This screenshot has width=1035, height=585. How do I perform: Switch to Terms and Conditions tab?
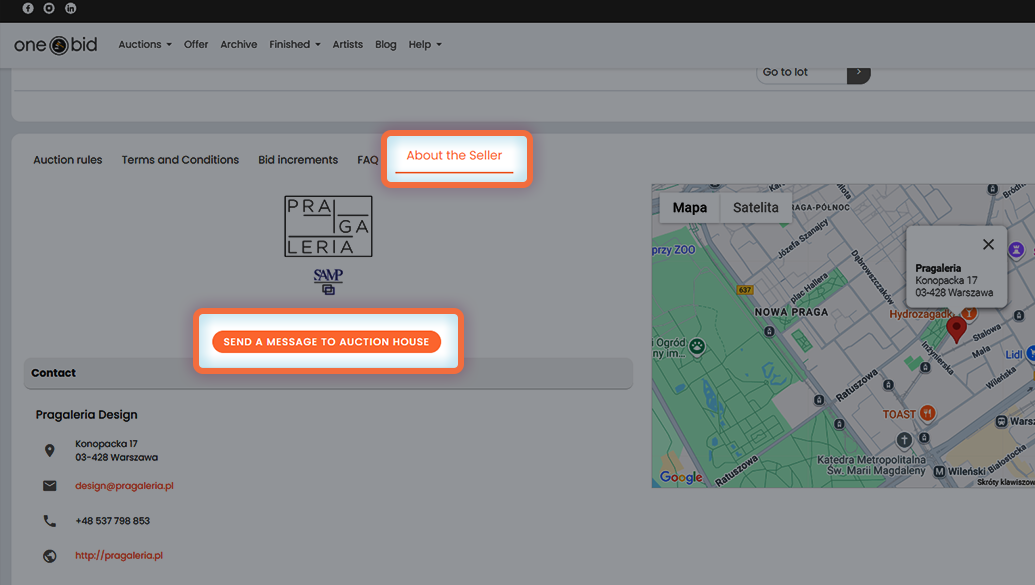pos(180,160)
